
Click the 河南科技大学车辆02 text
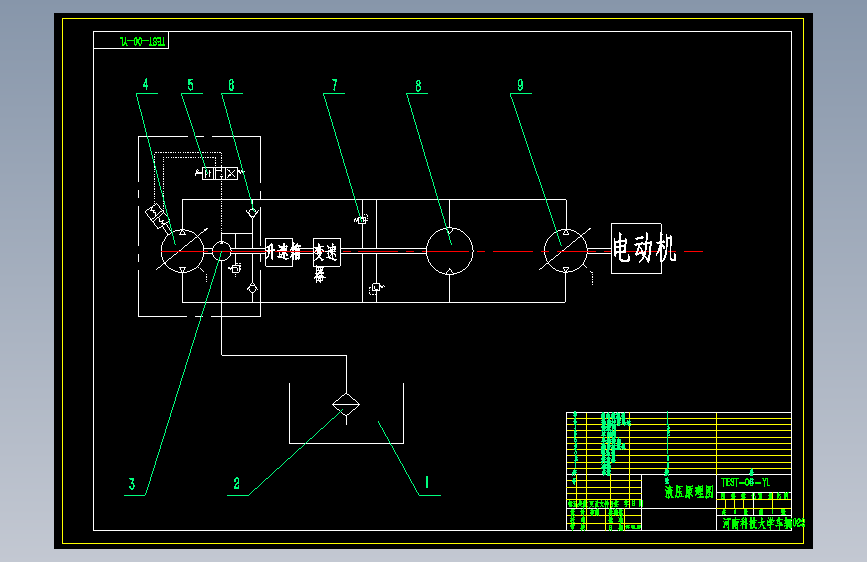click(764, 523)
